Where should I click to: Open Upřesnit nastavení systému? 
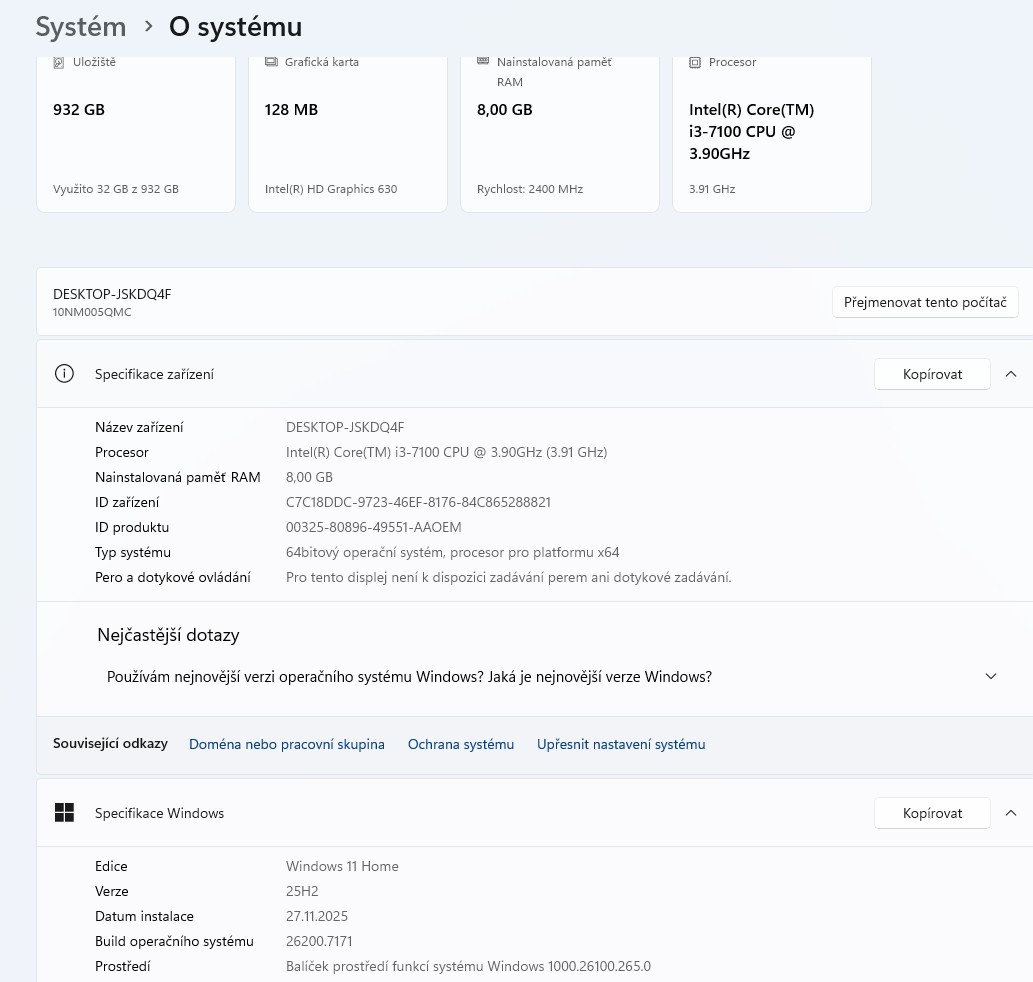click(x=621, y=744)
